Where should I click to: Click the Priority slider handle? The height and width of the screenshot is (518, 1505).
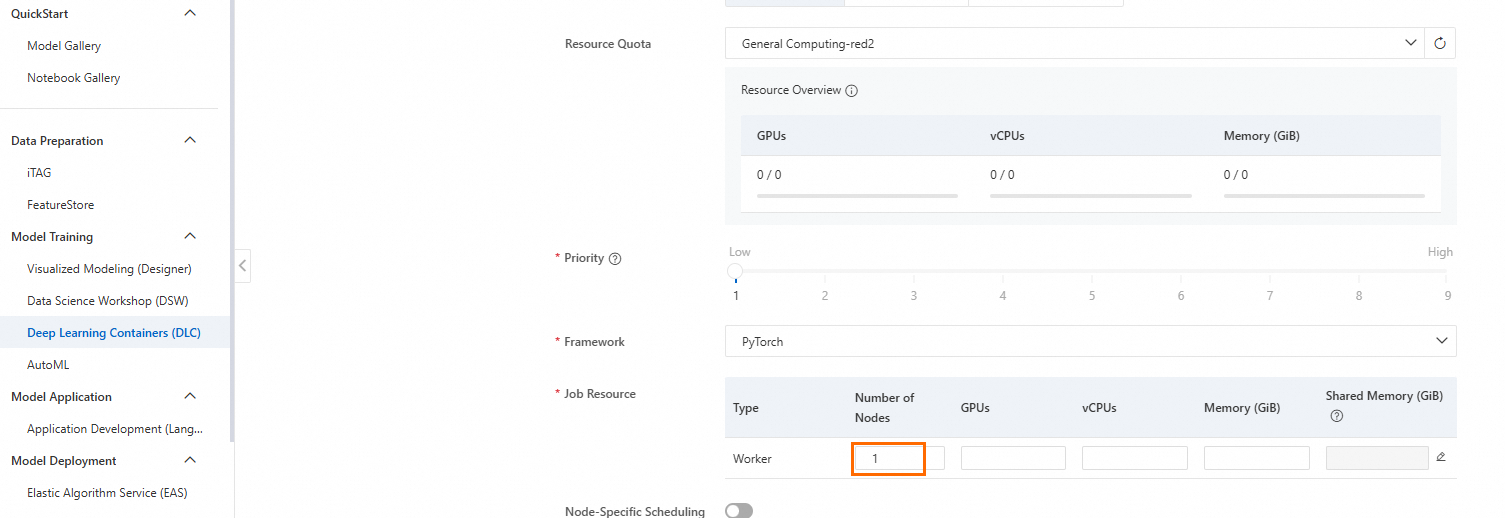point(735,271)
